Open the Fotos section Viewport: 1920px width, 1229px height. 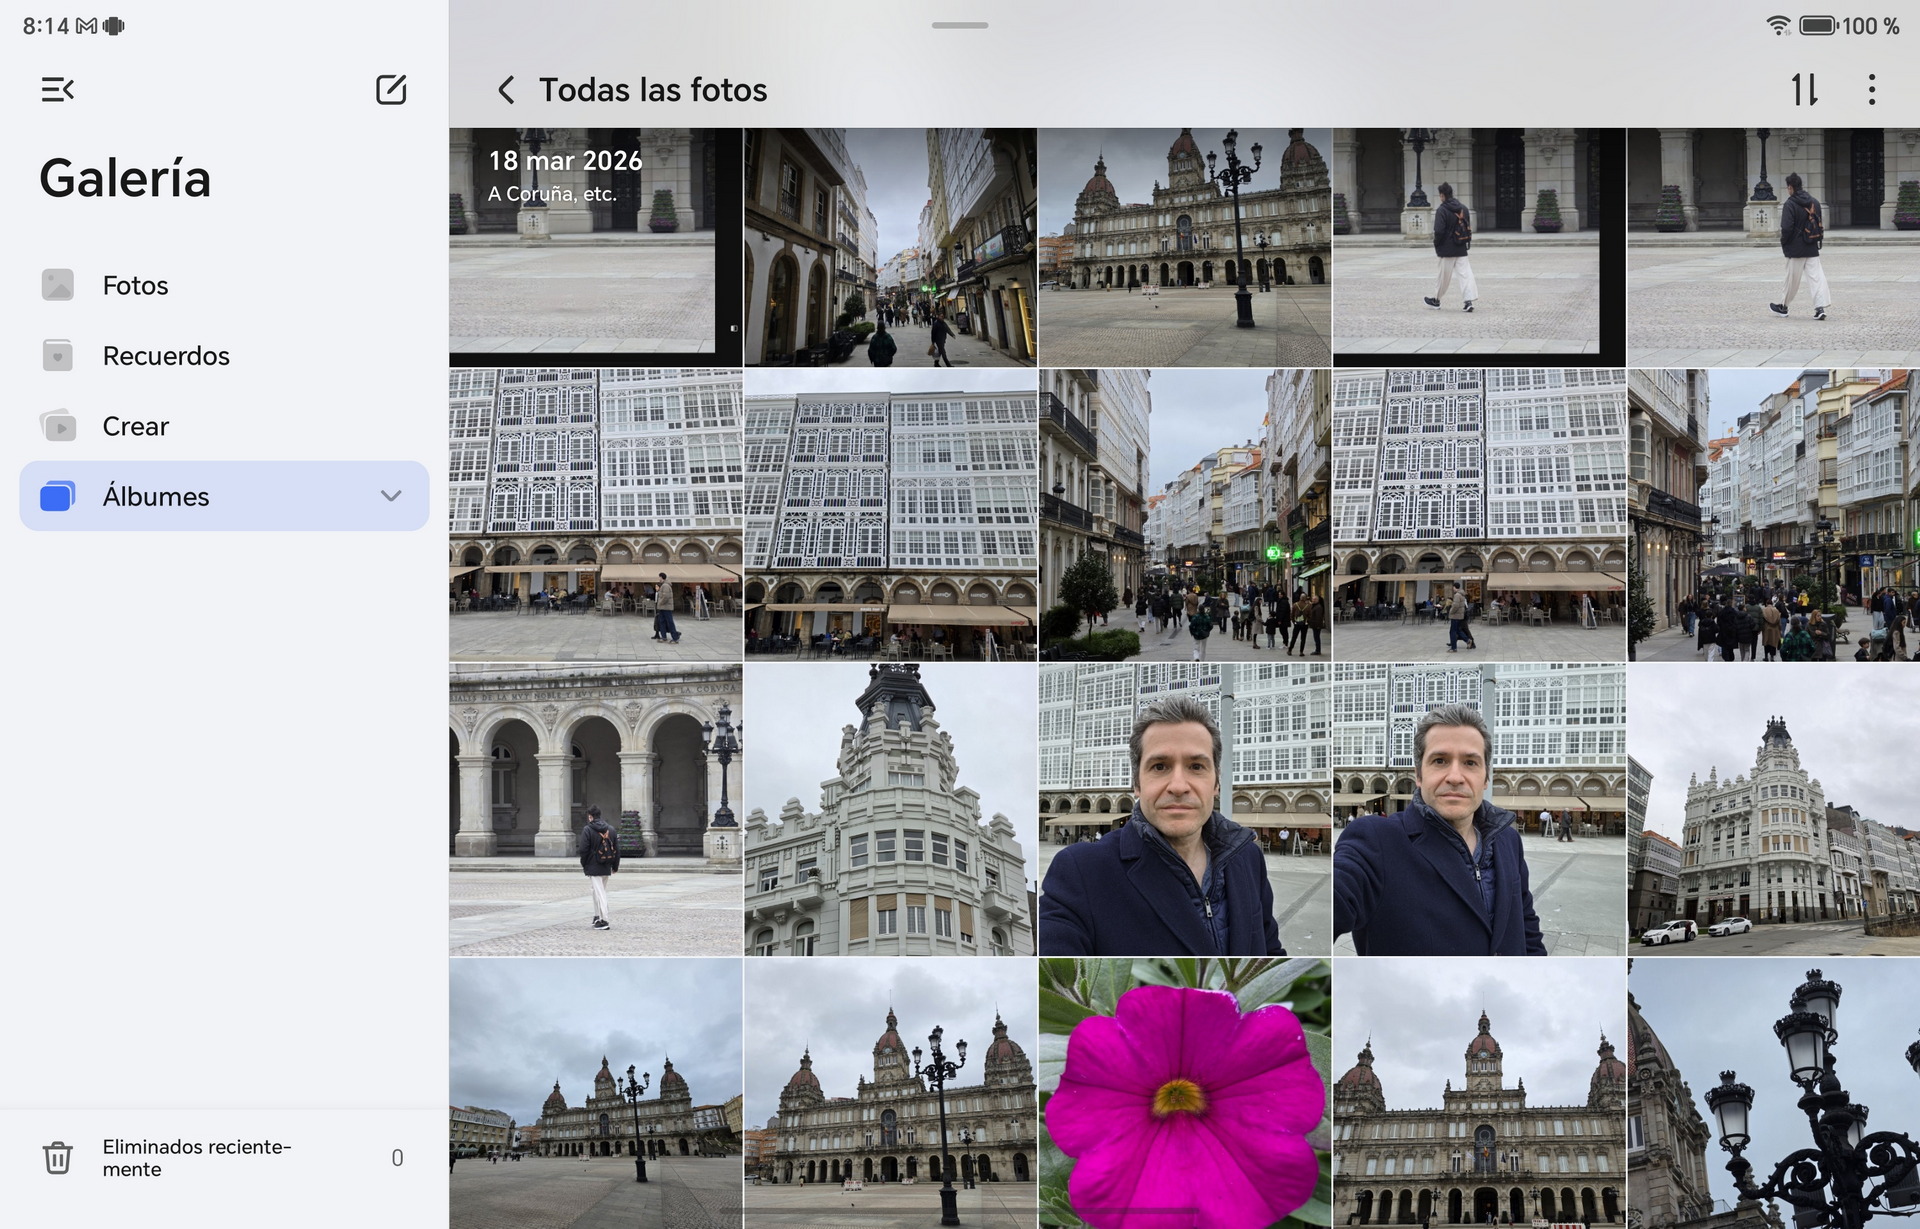coord(135,284)
